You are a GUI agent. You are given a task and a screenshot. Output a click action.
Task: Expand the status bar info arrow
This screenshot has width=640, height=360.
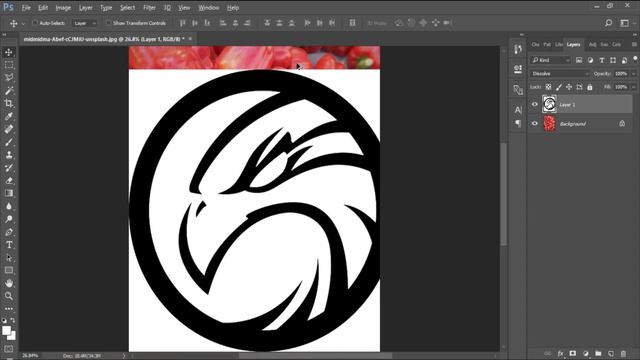(124, 356)
